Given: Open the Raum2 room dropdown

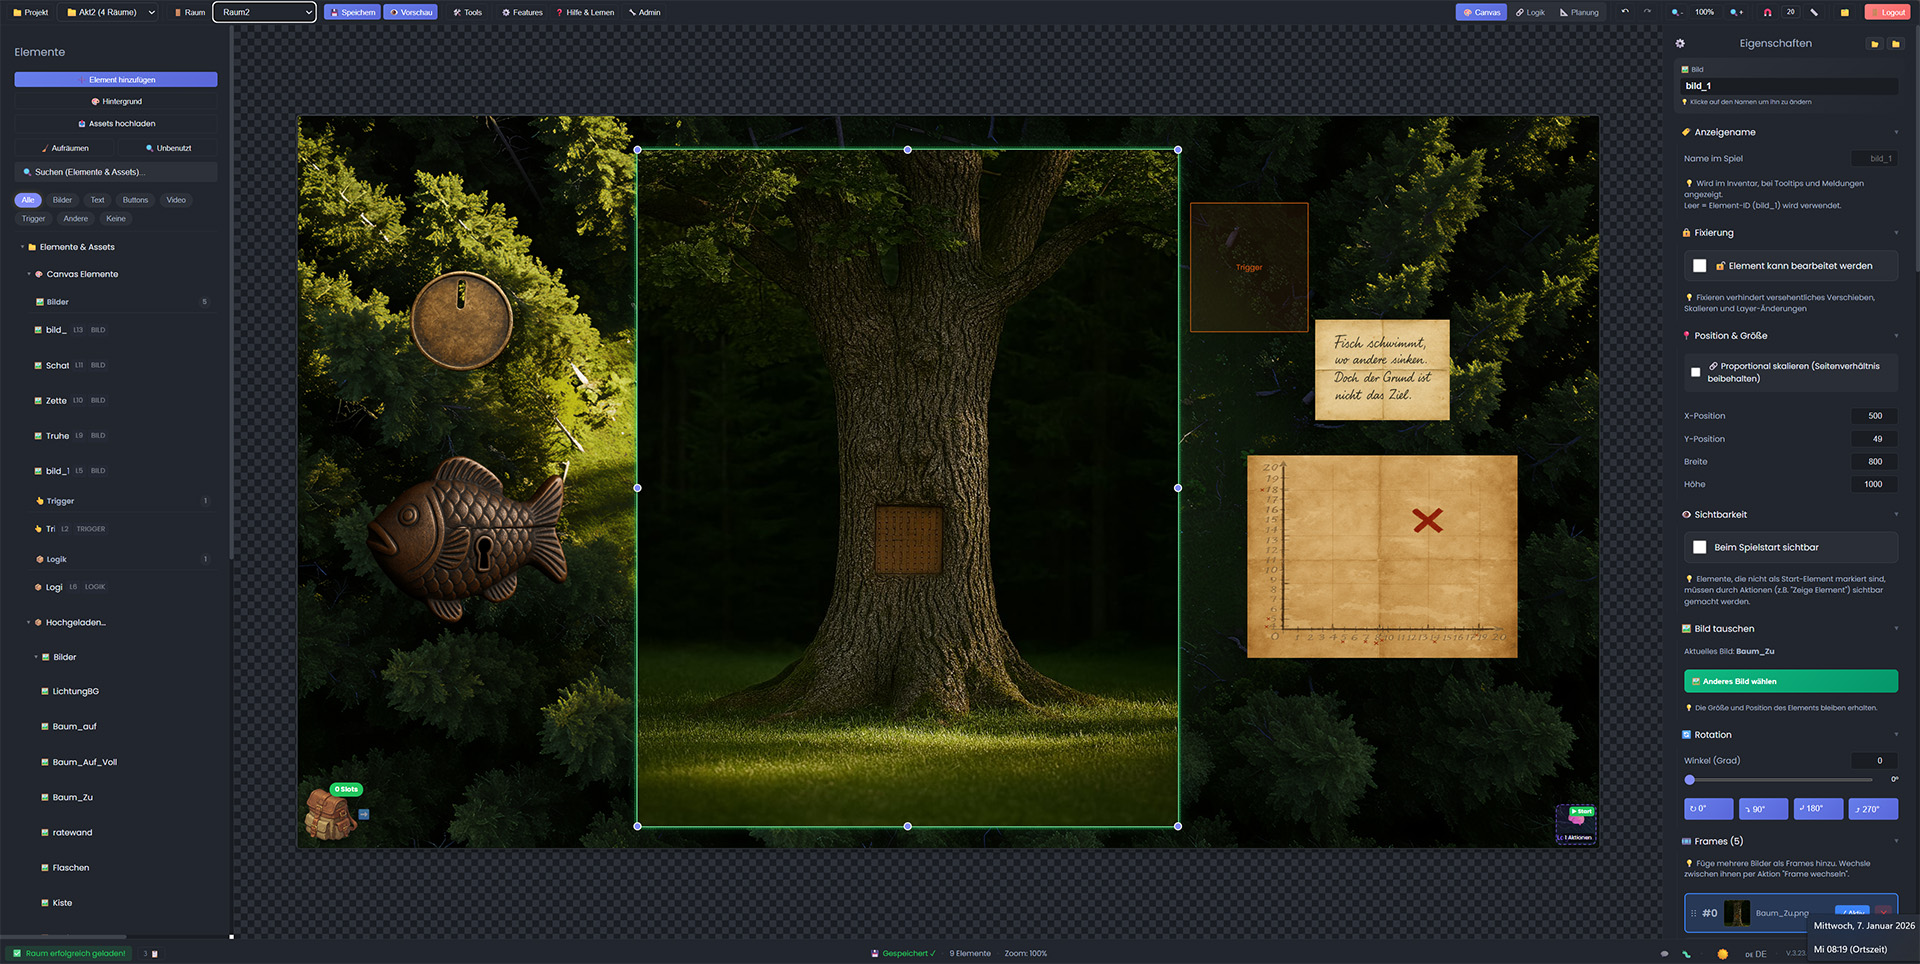Looking at the screenshot, I should coord(264,12).
